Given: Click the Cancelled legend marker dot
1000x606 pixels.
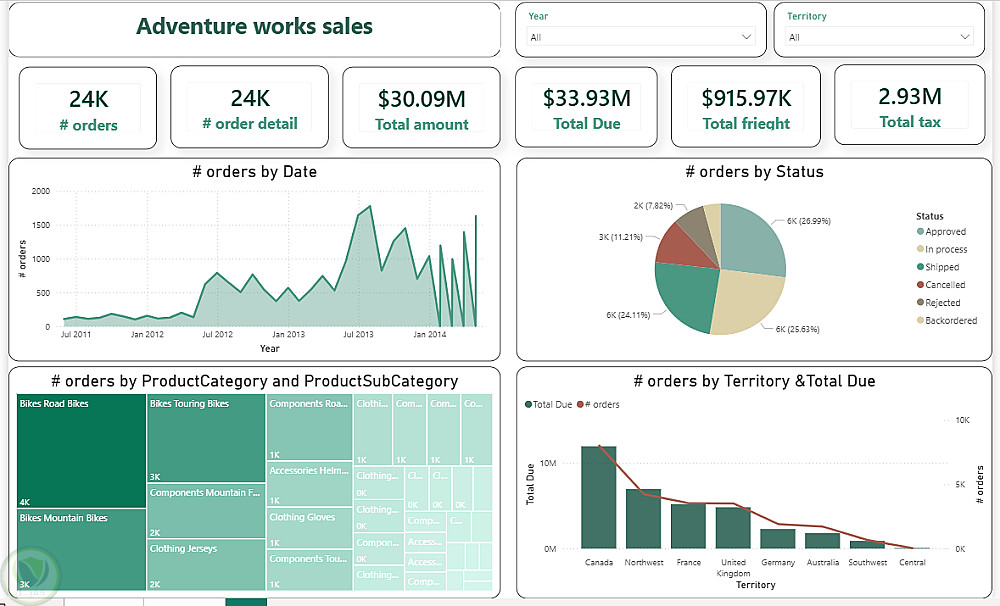Looking at the screenshot, I should tap(920, 285).
